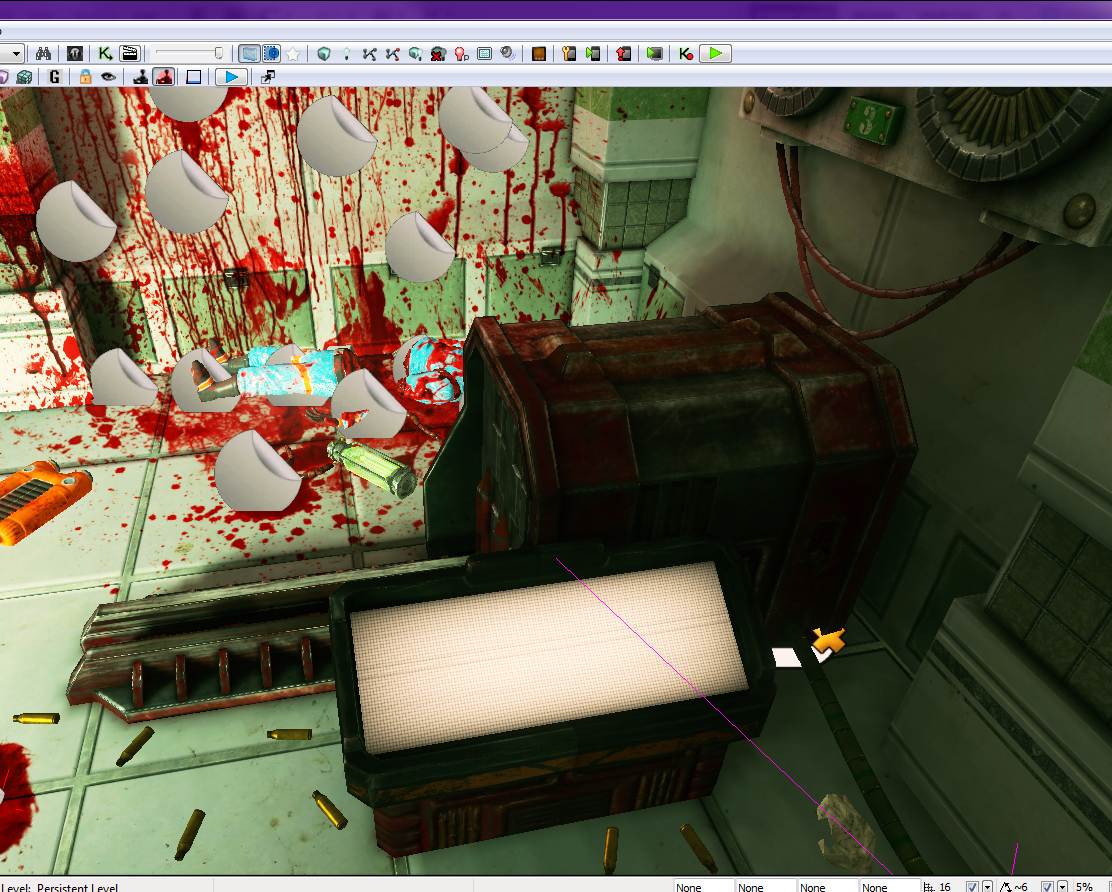The image size is (1112, 892).
Task: Open show flags with the eye icon
Action: tap(109, 77)
